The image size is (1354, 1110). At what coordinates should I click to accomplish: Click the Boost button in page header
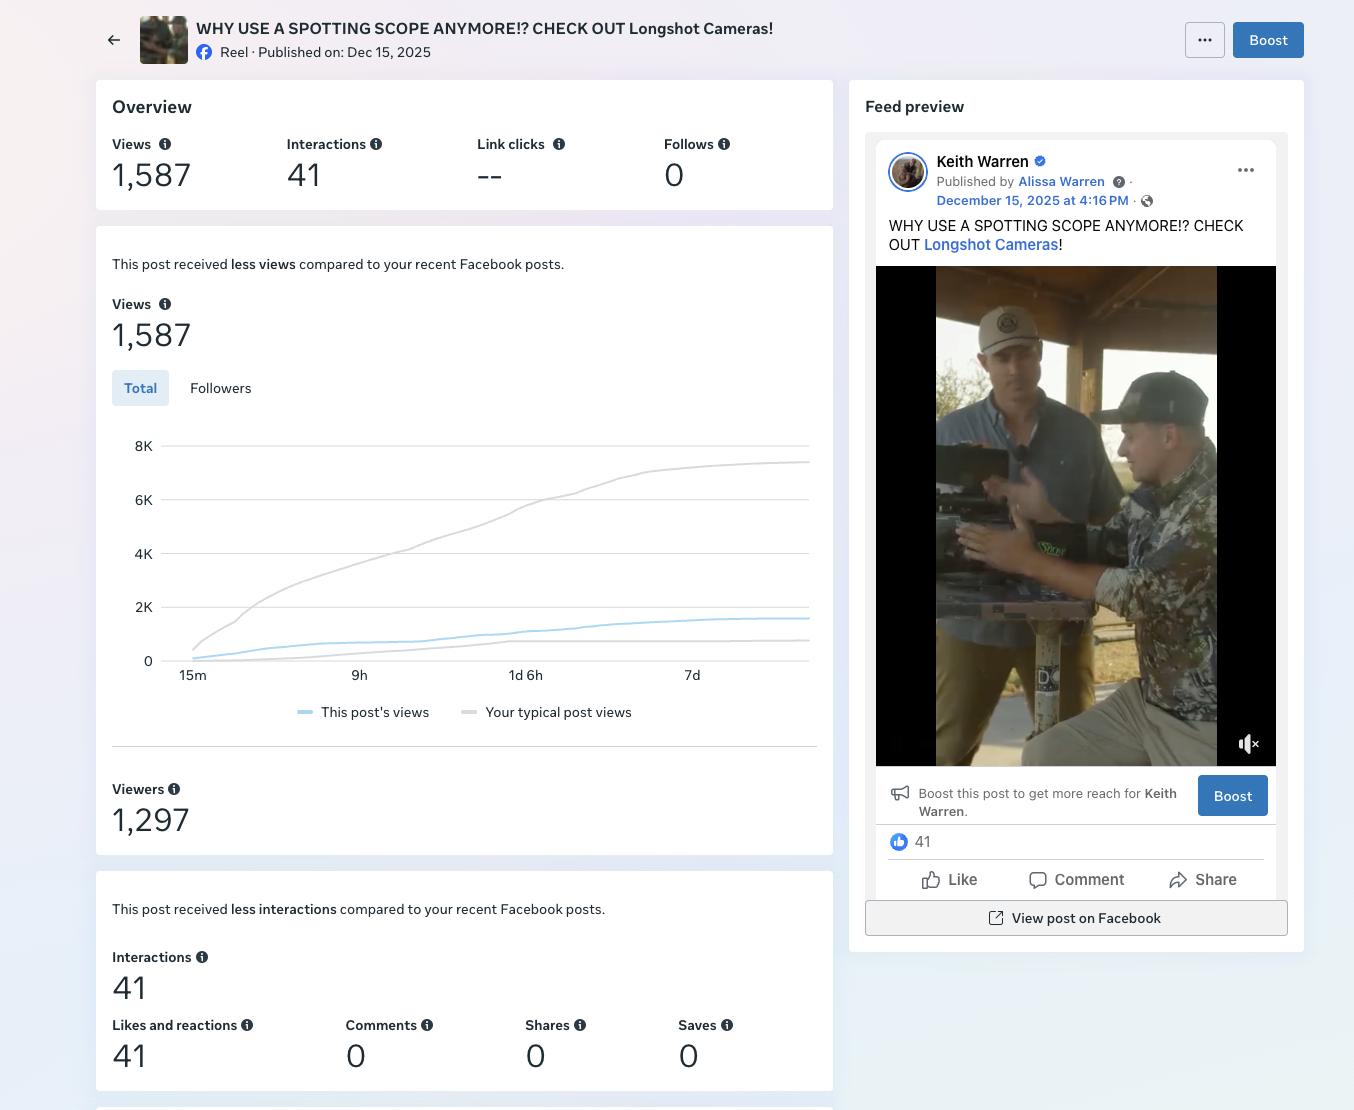pyautogui.click(x=1268, y=40)
